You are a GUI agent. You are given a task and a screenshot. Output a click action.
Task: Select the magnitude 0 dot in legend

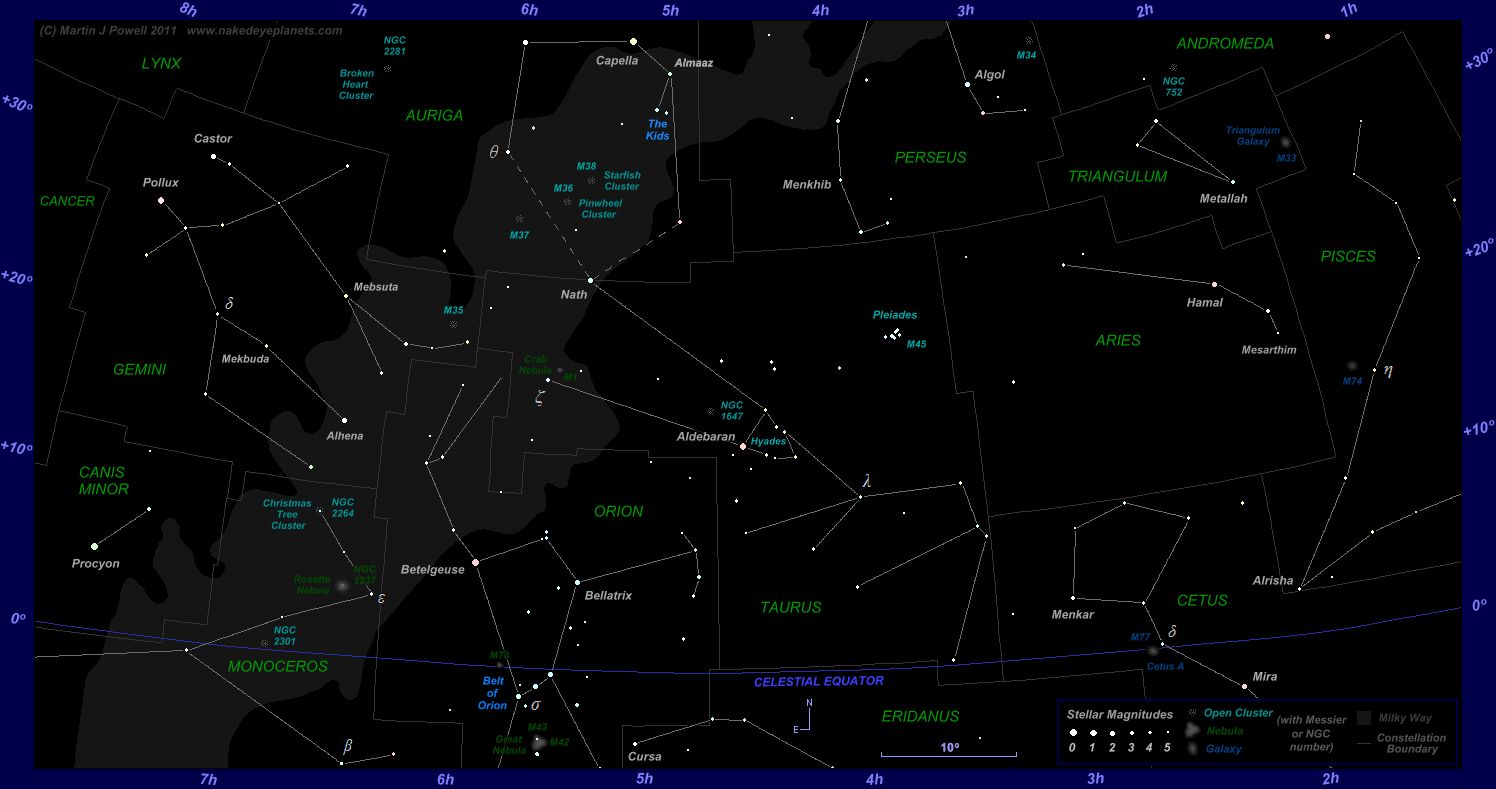coord(1073,733)
